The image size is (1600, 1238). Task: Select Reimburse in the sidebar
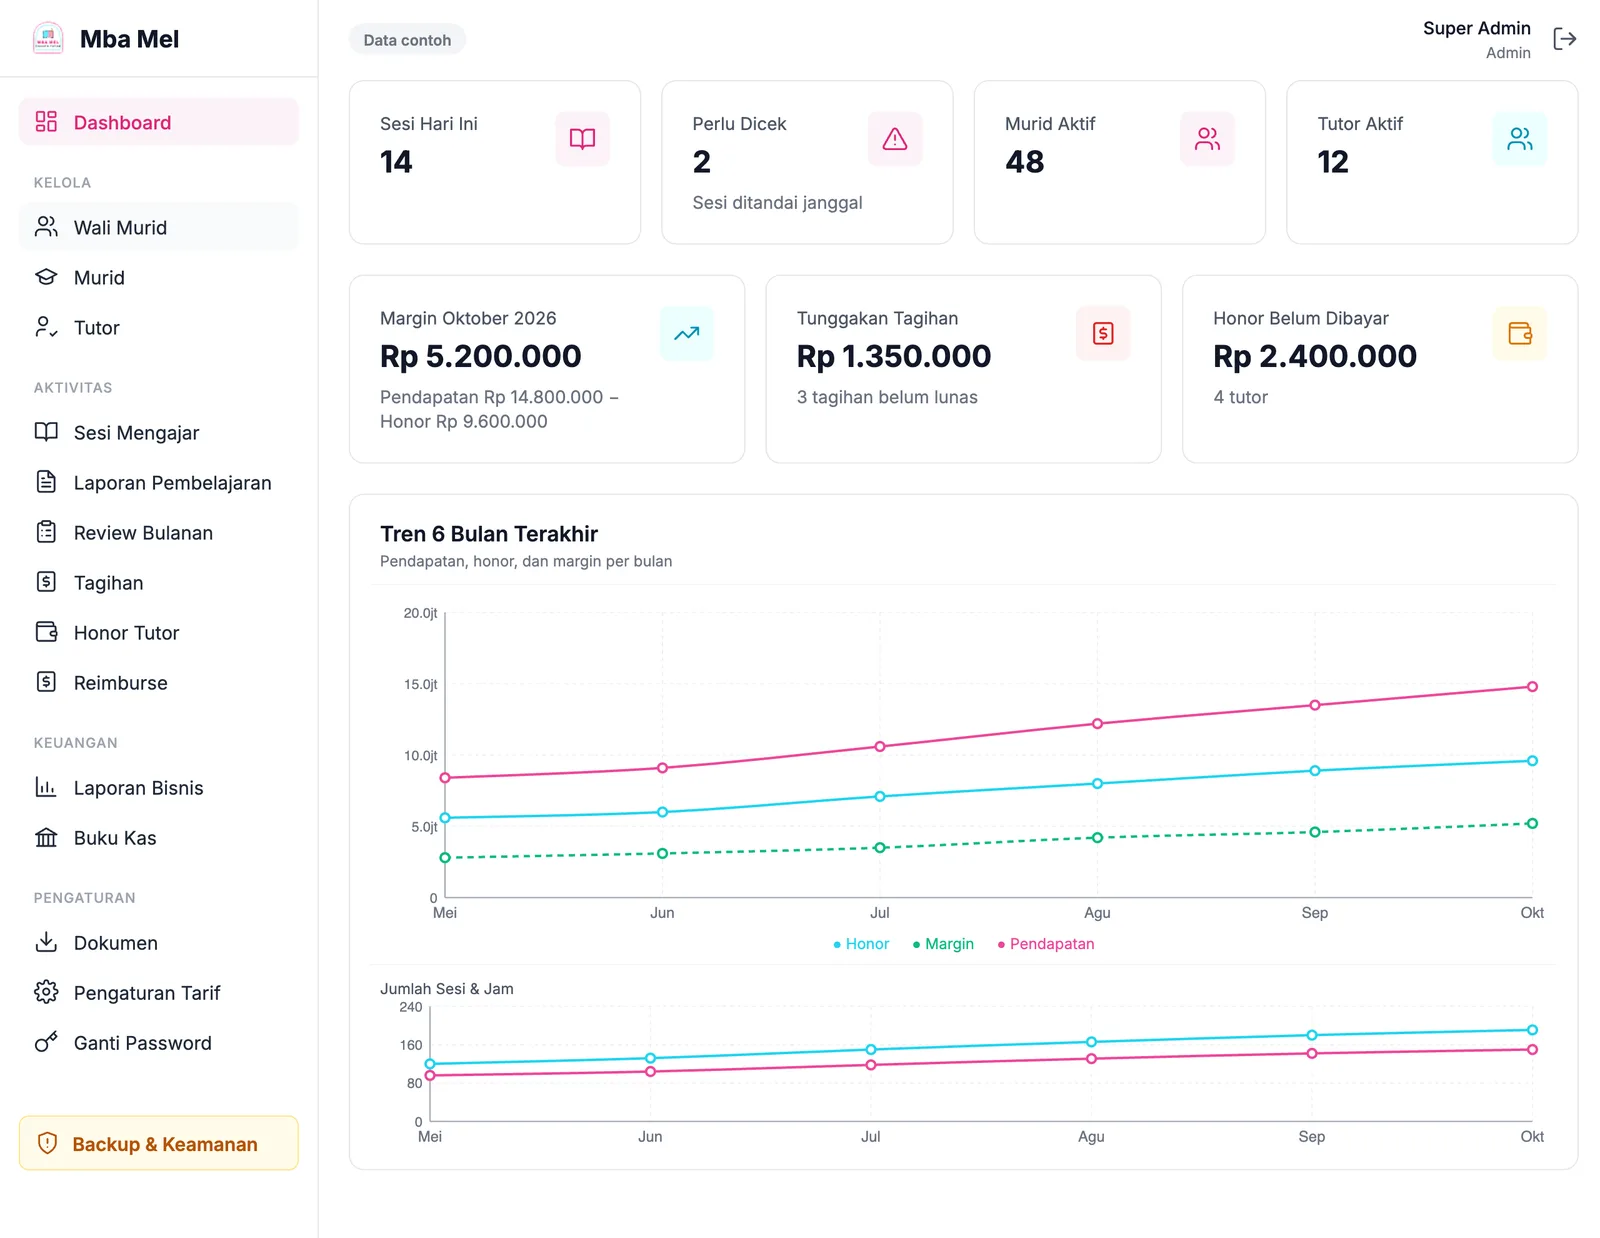[159, 682]
